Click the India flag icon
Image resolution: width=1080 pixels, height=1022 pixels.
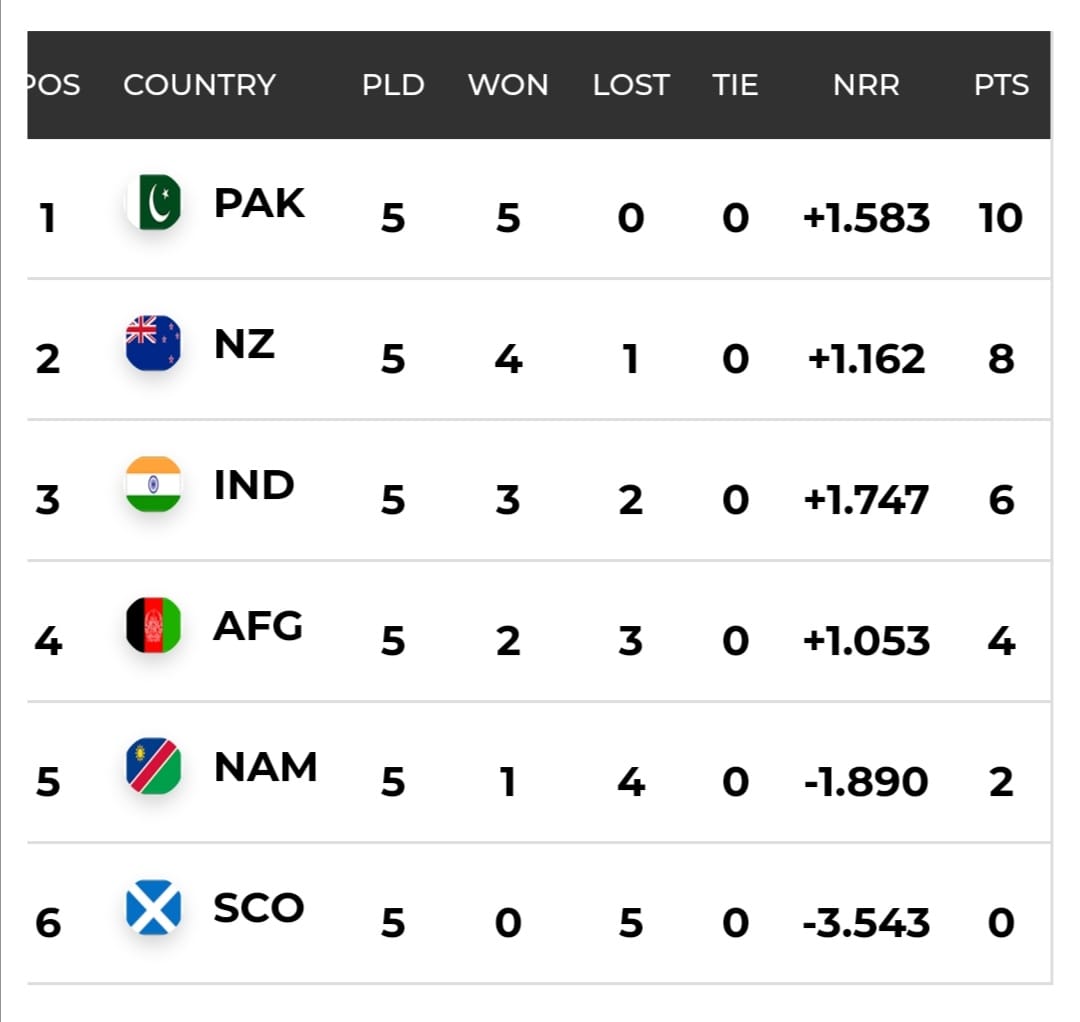pyautogui.click(x=154, y=484)
